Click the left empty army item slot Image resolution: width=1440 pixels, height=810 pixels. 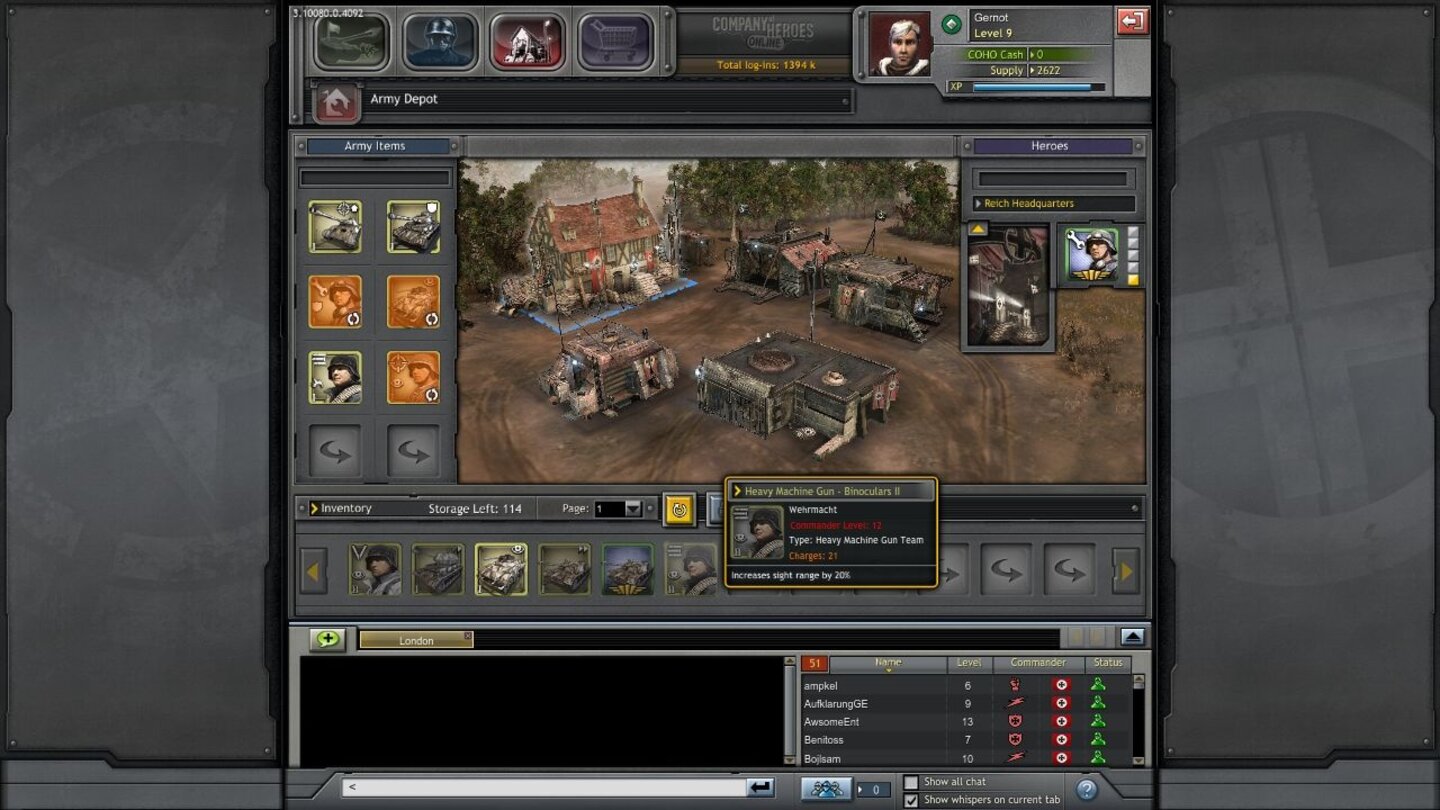(335, 452)
